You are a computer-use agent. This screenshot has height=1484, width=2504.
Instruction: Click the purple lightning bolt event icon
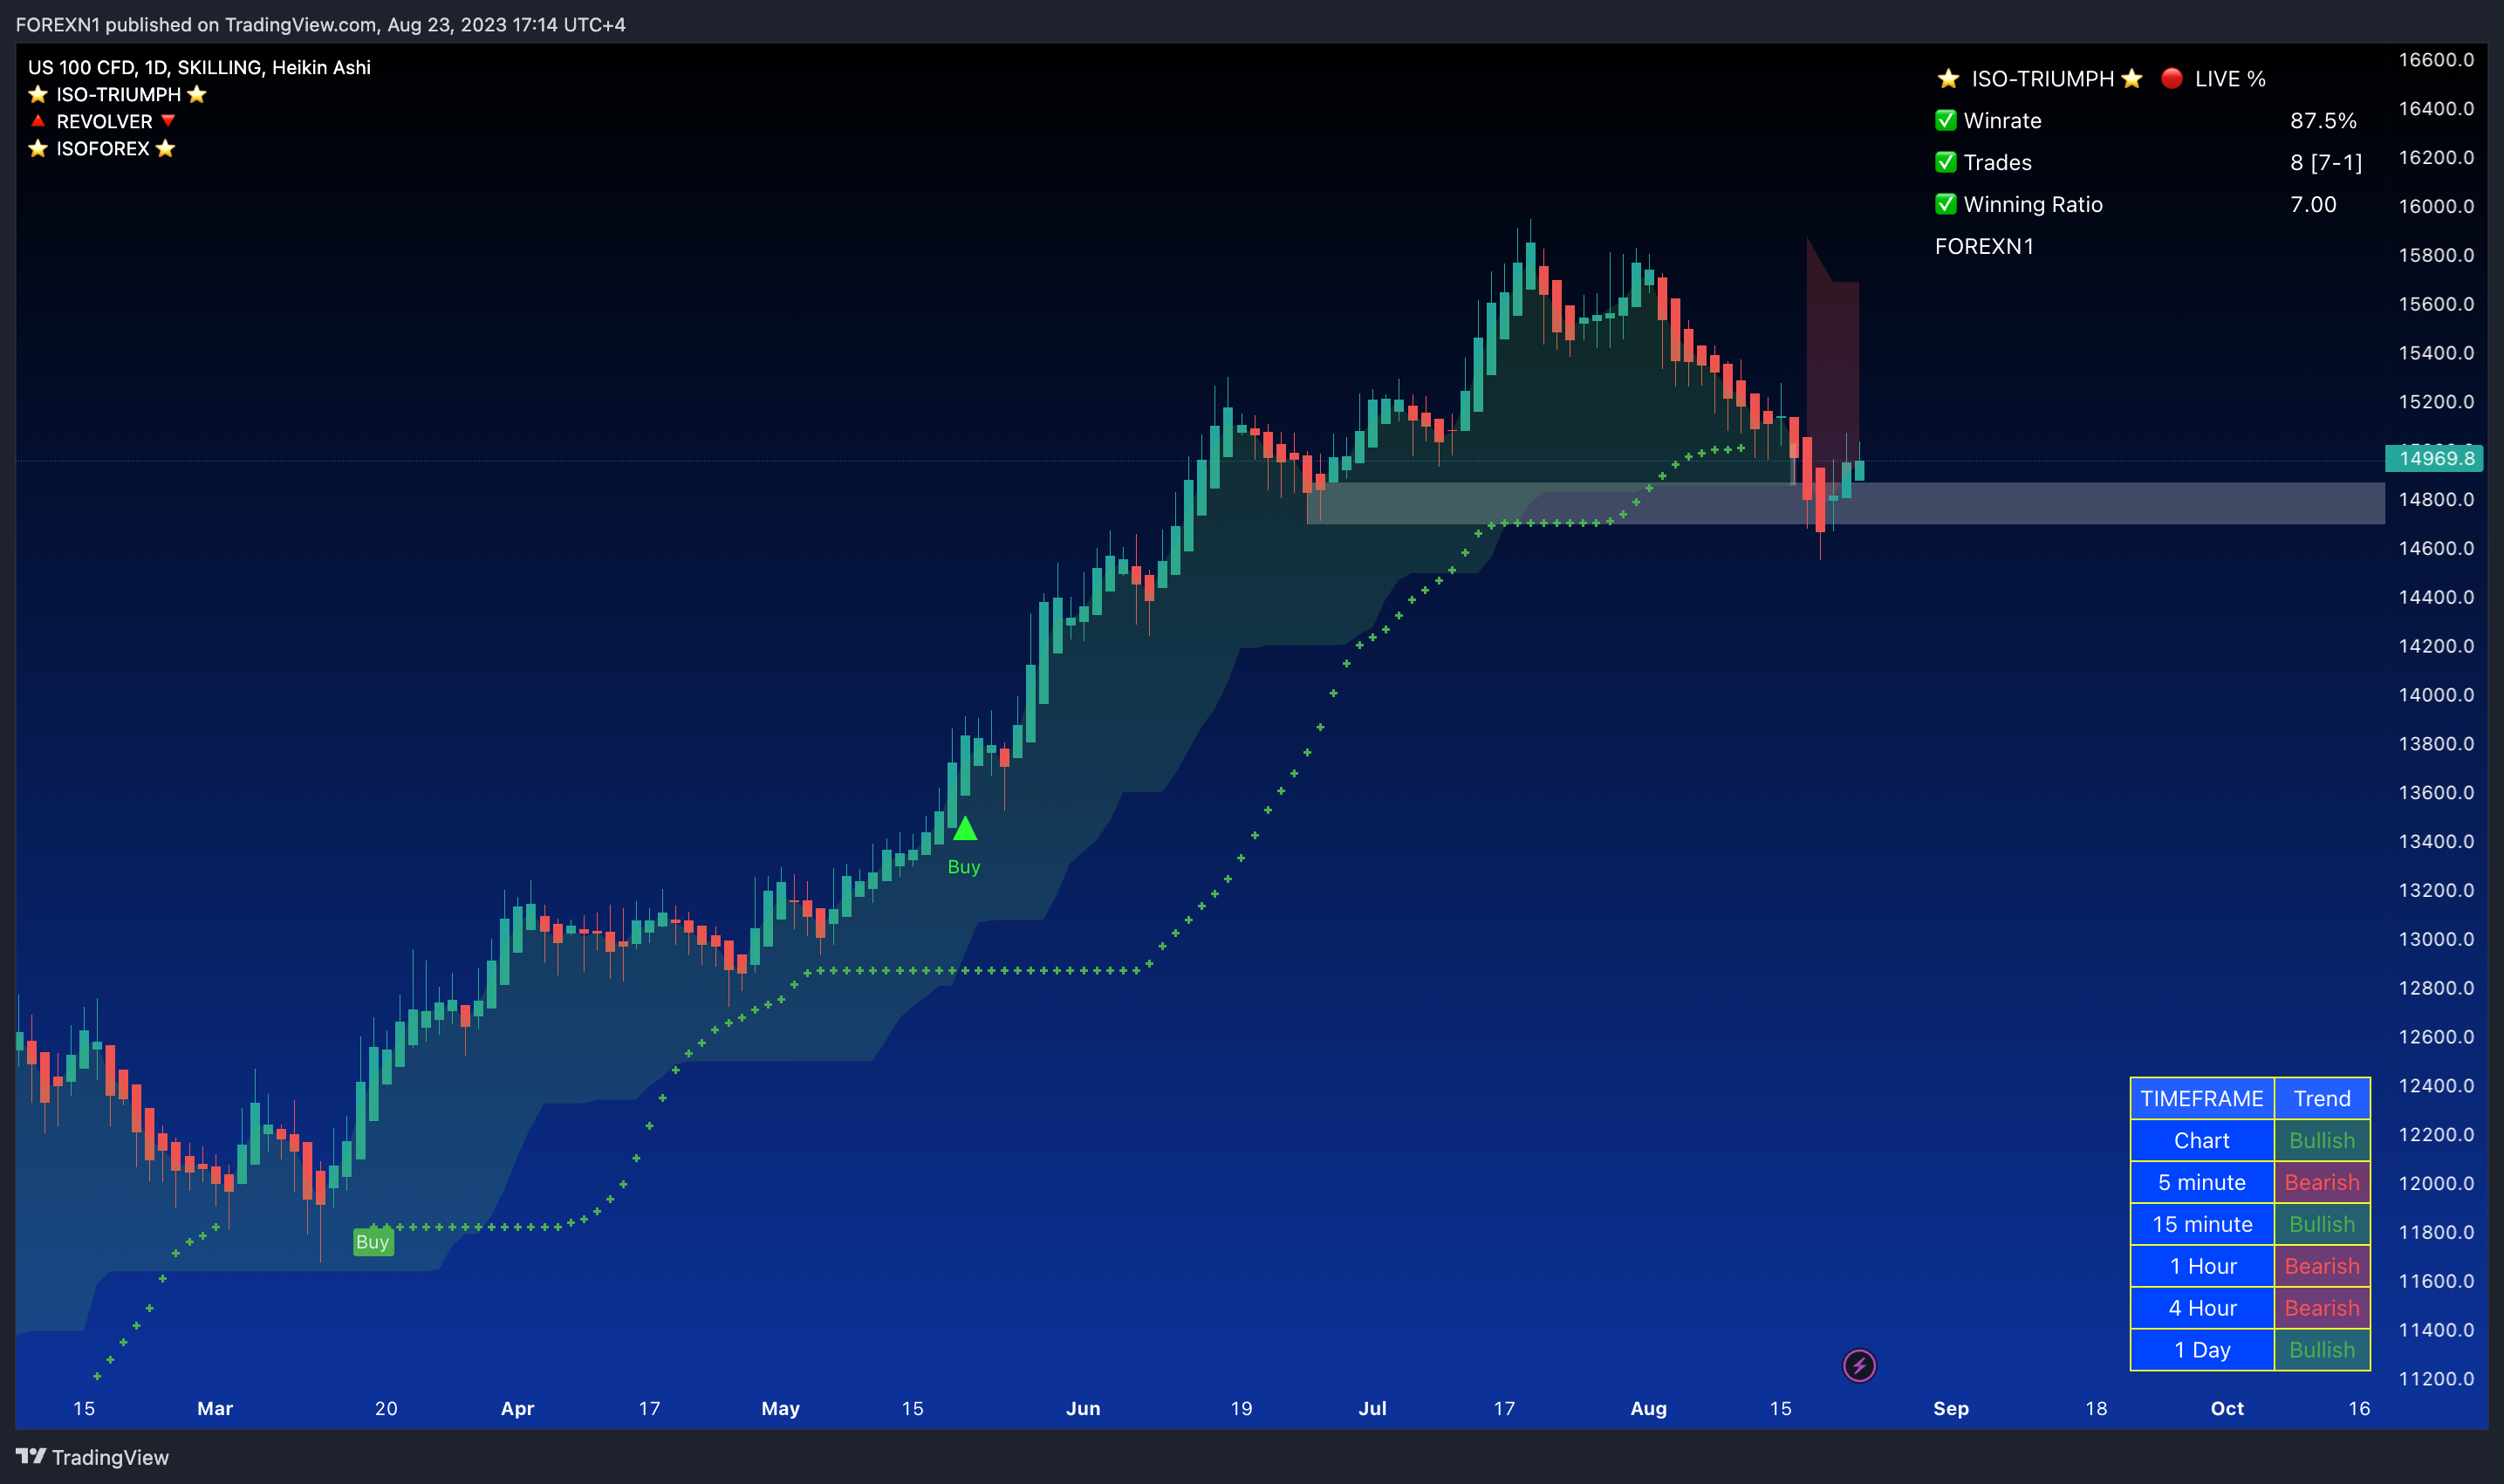tap(1859, 1365)
